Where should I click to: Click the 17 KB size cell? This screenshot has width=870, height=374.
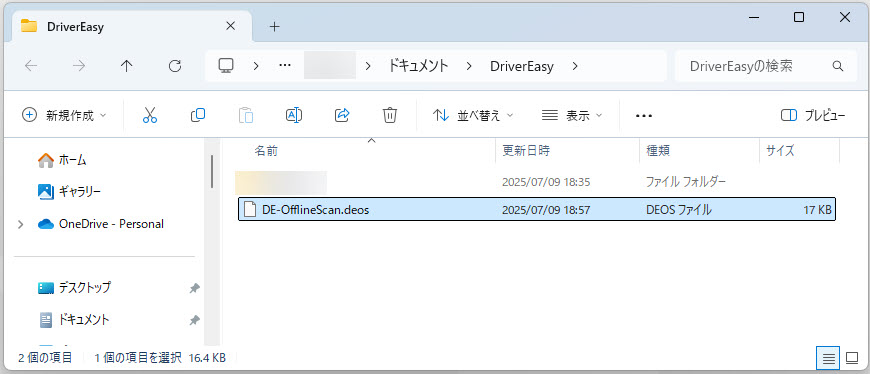coord(817,210)
